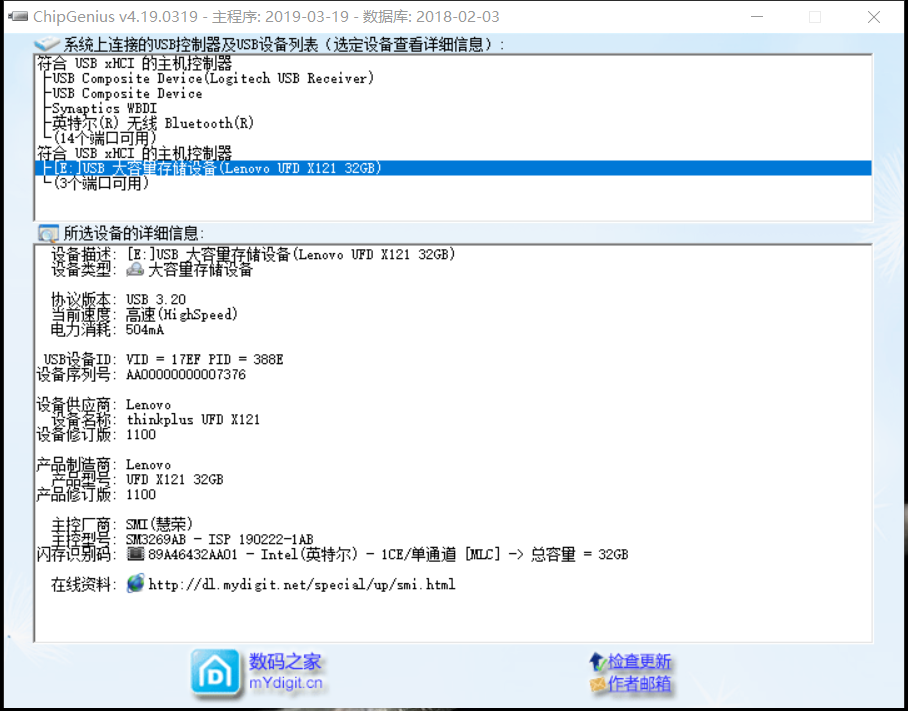Click the mail envelope icon beside 作者邮箱
This screenshot has width=908, height=711.
598,684
